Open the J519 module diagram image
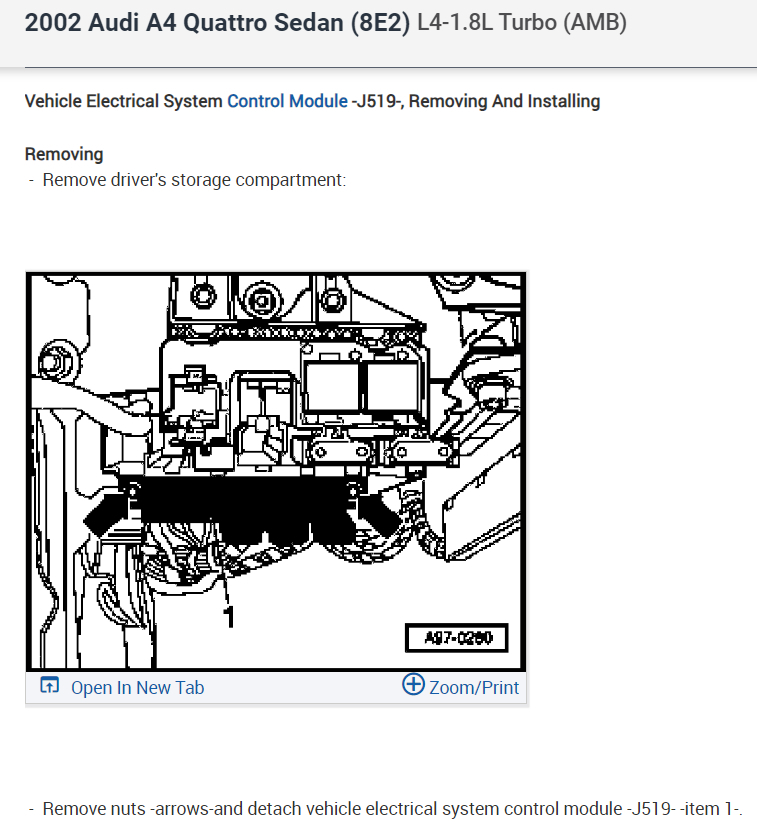This screenshot has height=839, width=757. (x=276, y=471)
